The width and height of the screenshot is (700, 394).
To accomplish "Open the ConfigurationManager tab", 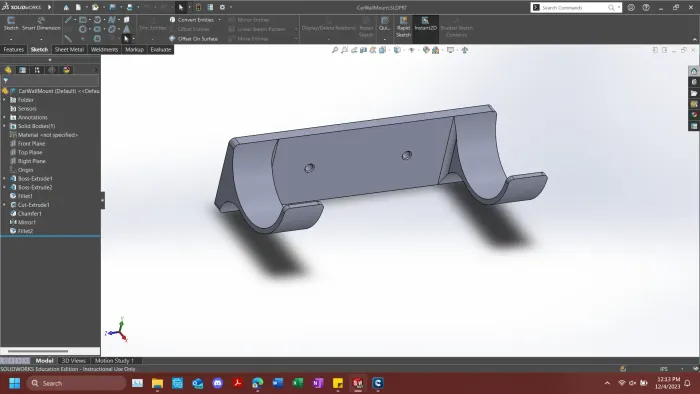I will click(37, 70).
